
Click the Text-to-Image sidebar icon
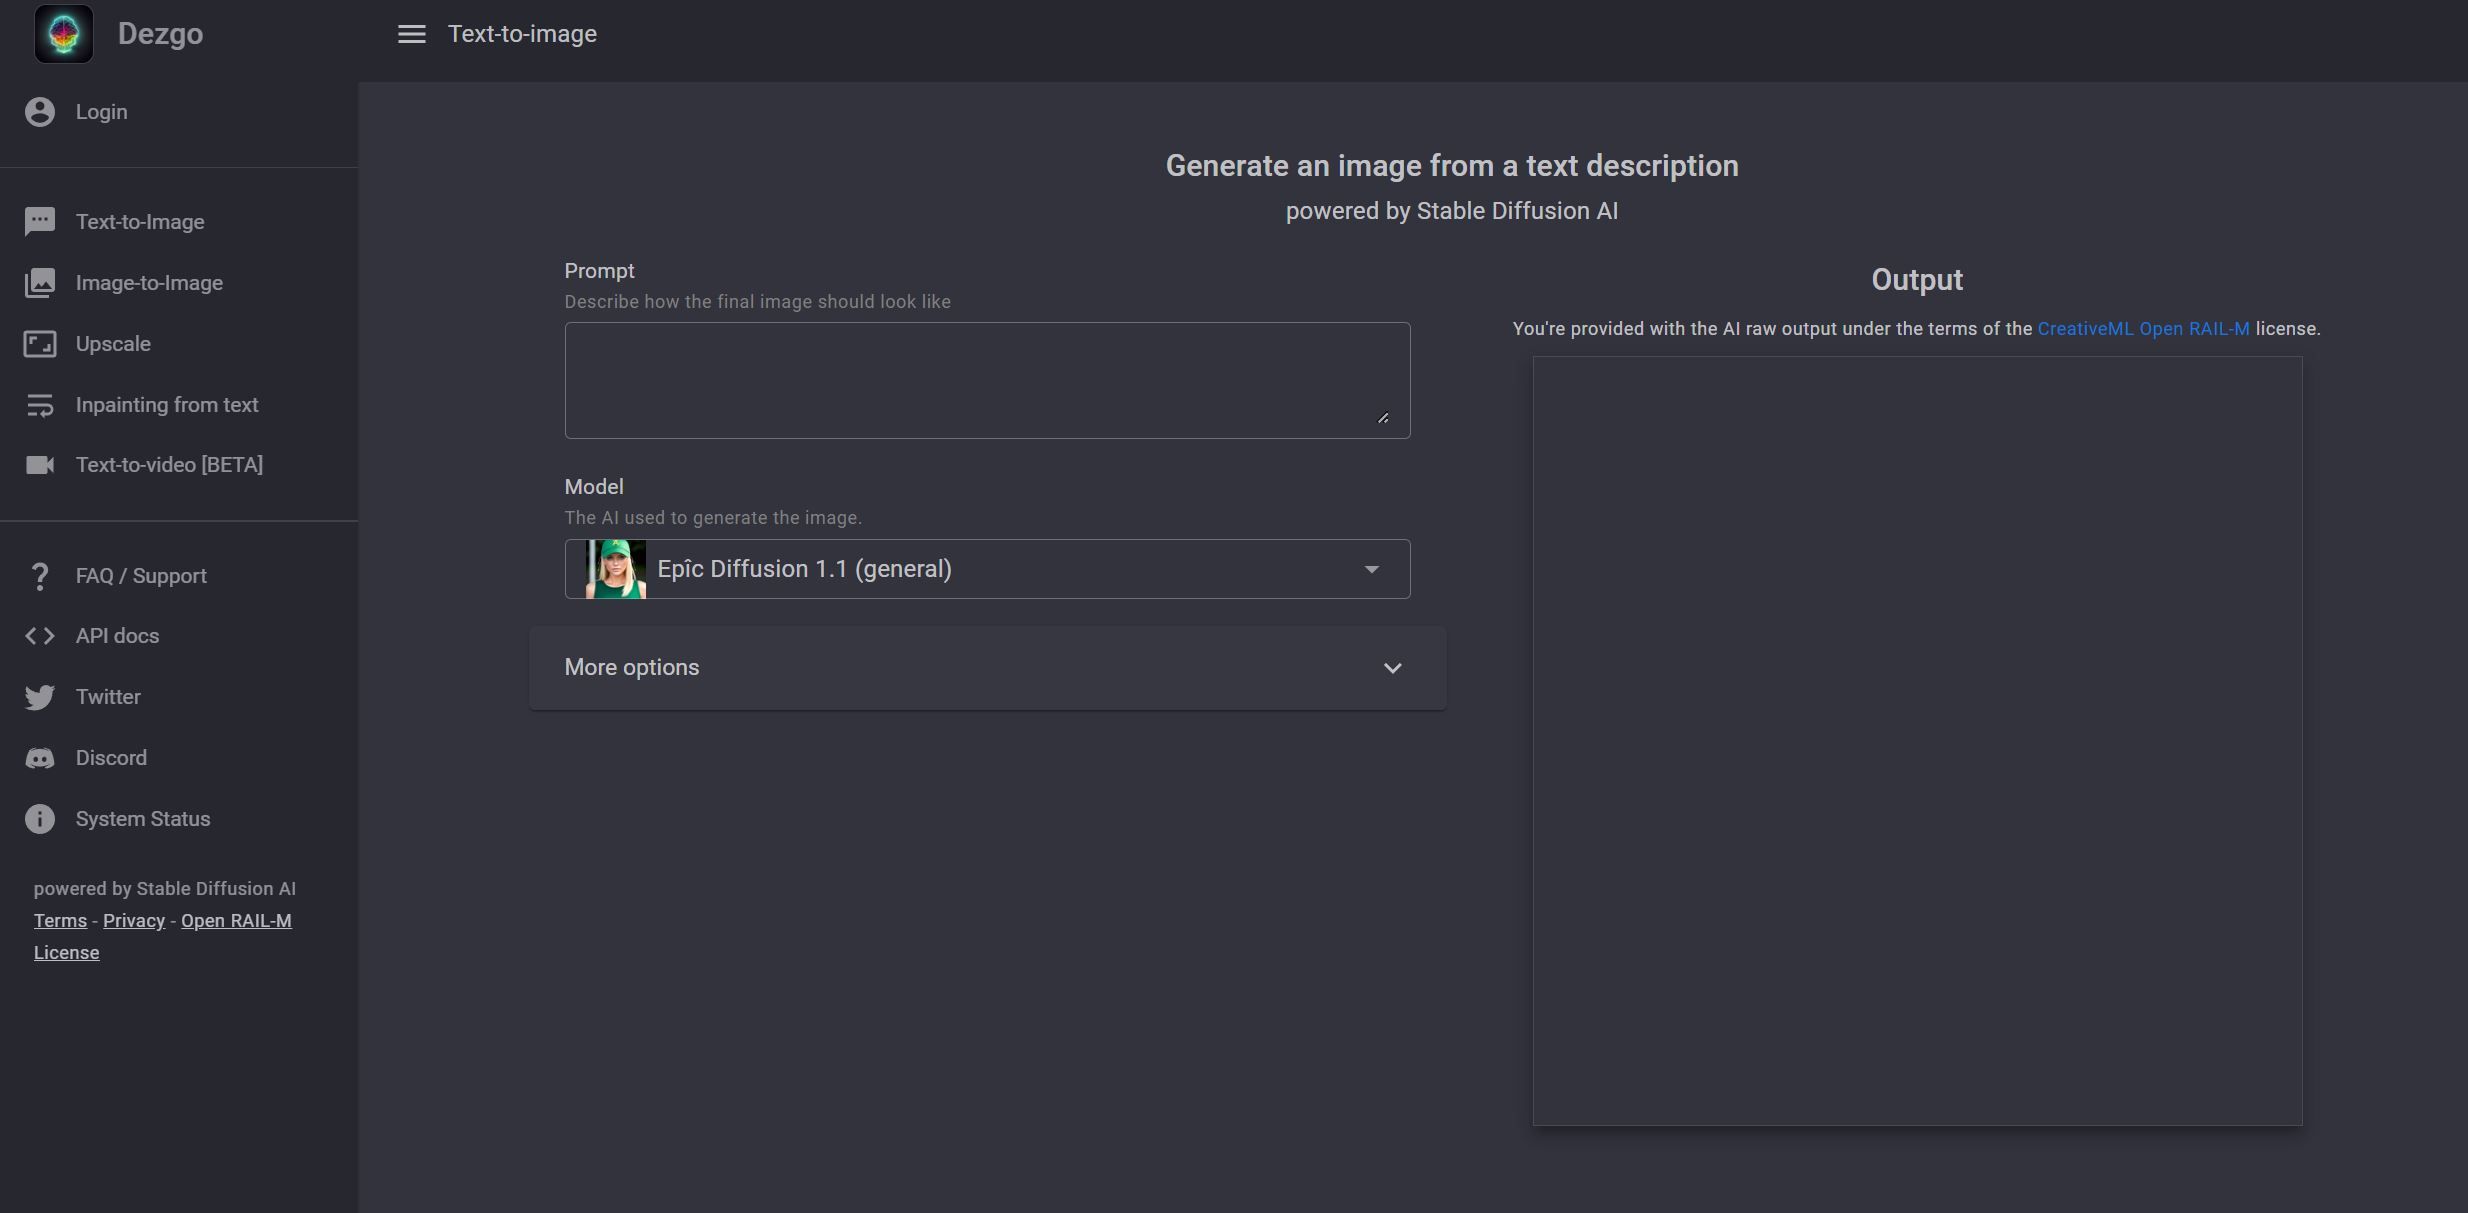pyautogui.click(x=39, y=222)
